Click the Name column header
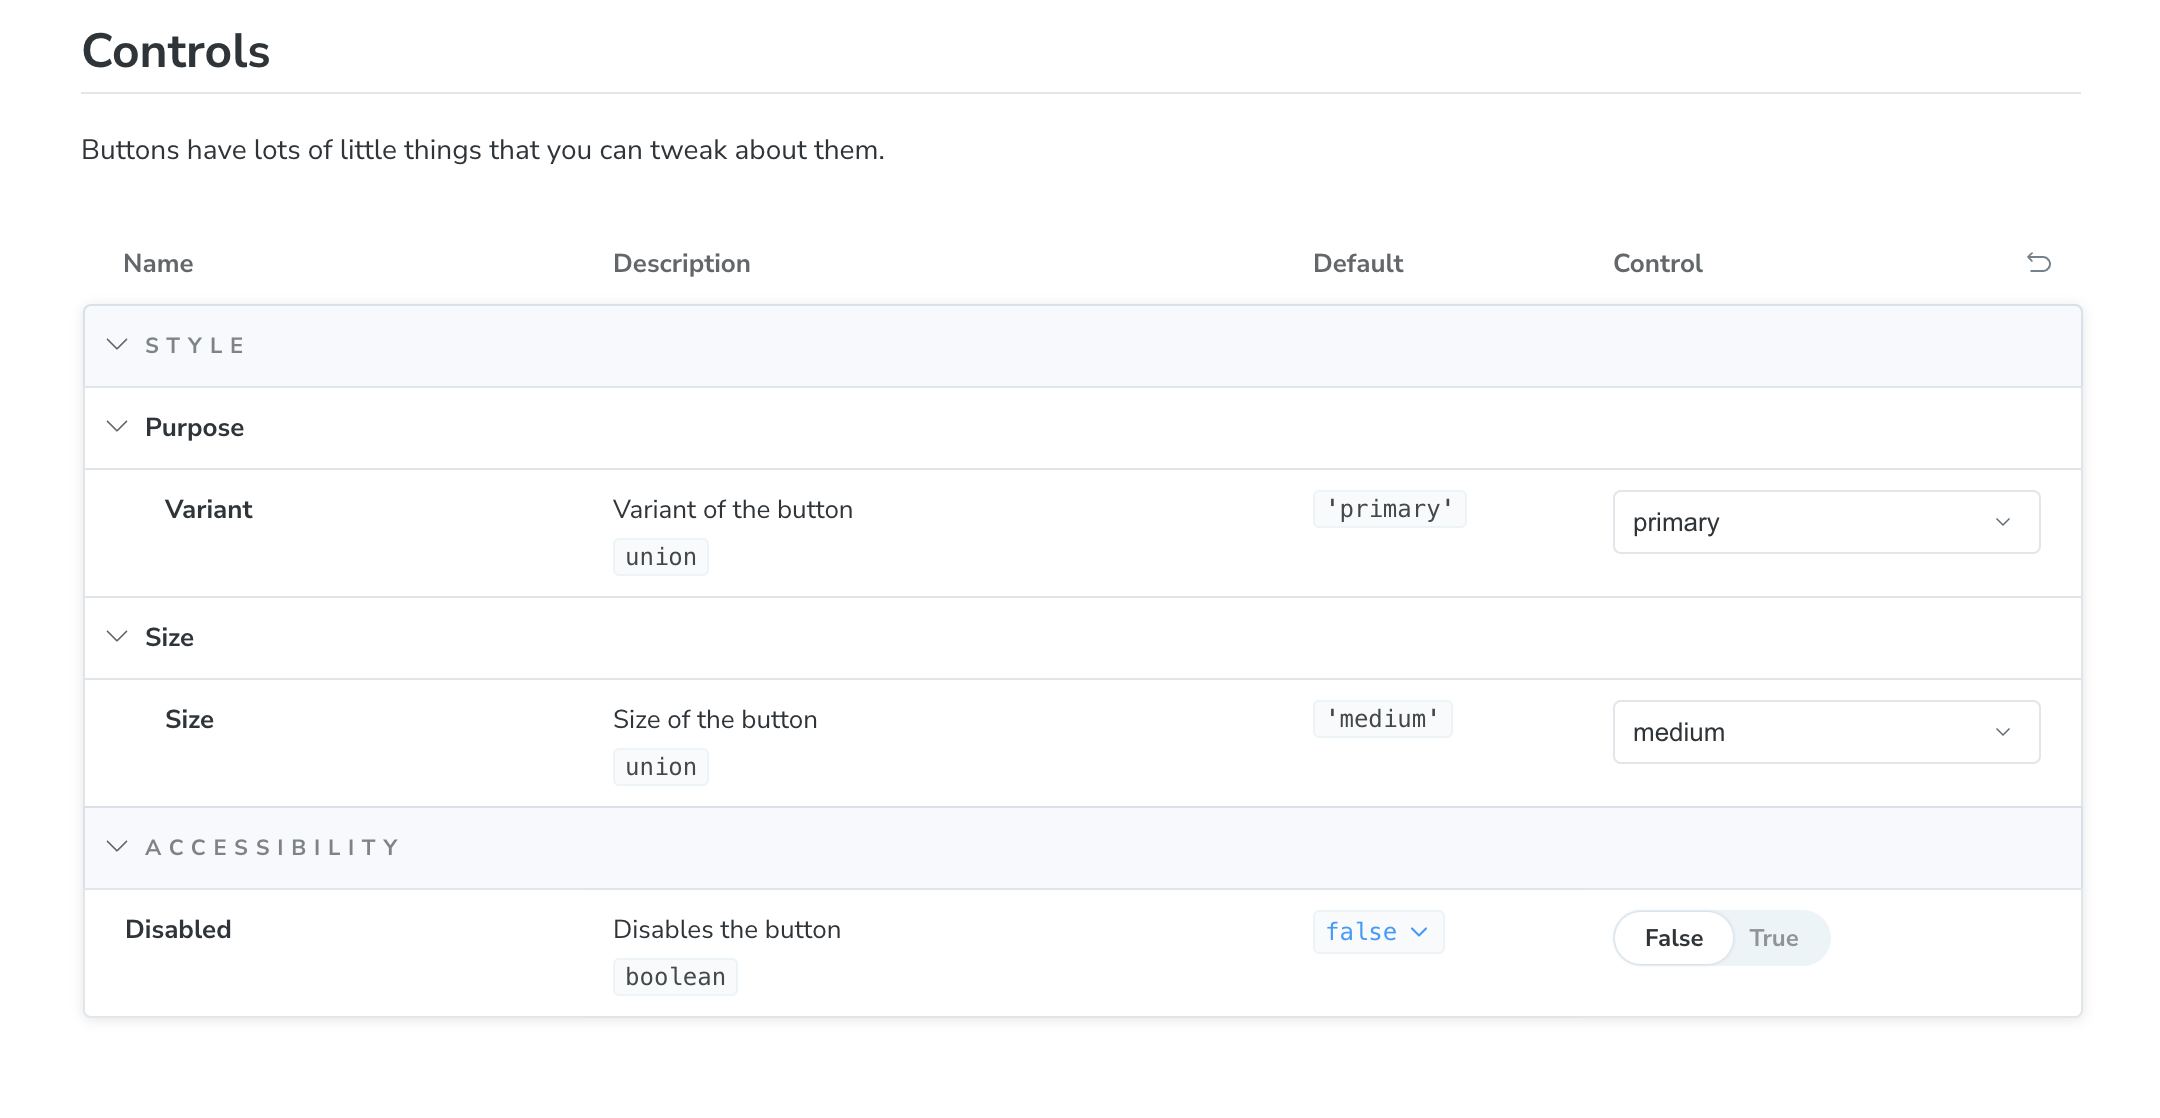Image resolution: width=2160 pixels, height=1118 pixels. tap(158, 263)
